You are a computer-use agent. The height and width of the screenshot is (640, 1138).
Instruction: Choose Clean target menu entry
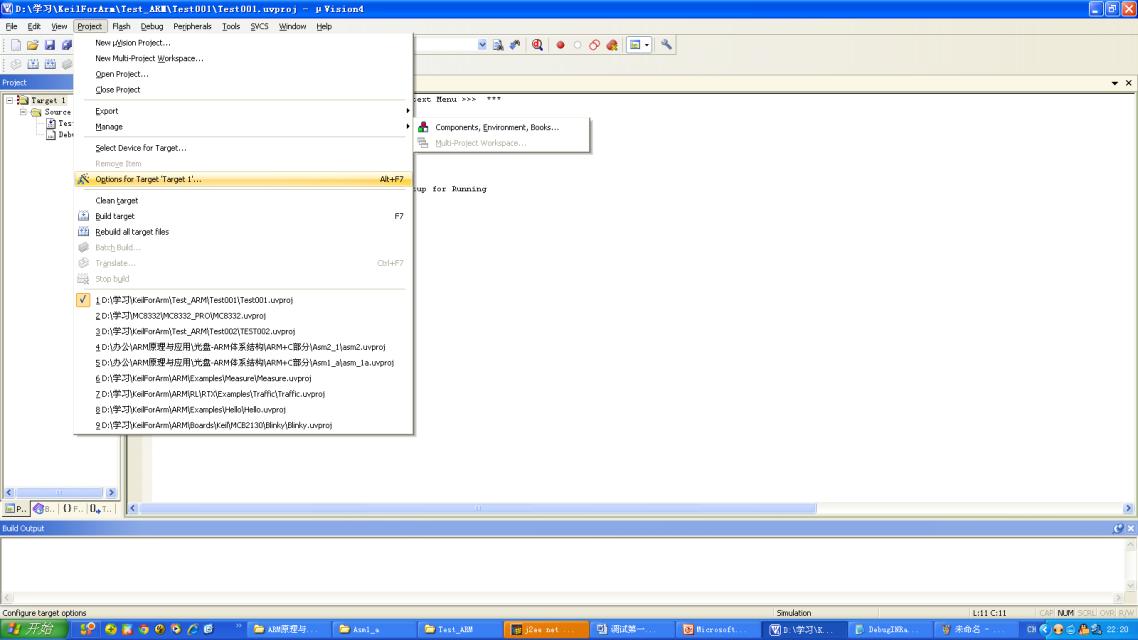(x=243, y=201)
